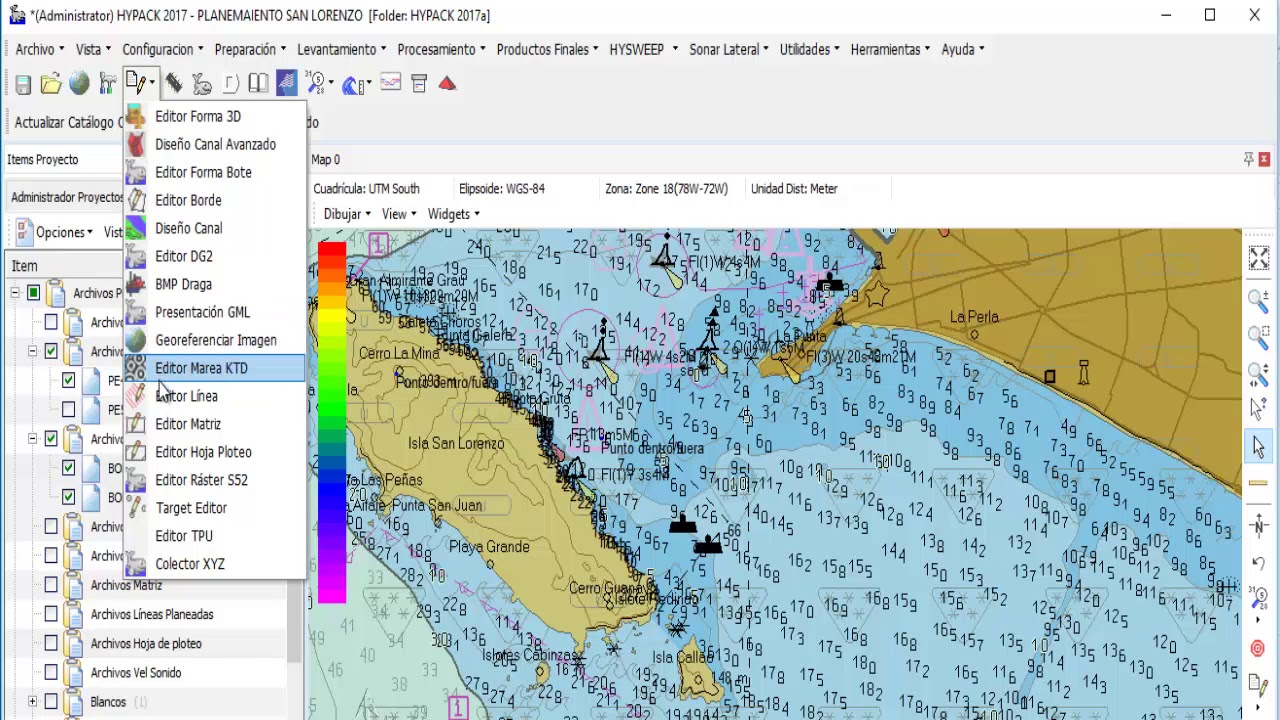
Task: Open hardware setup hammer icon
Action: [x=107, y=84]
